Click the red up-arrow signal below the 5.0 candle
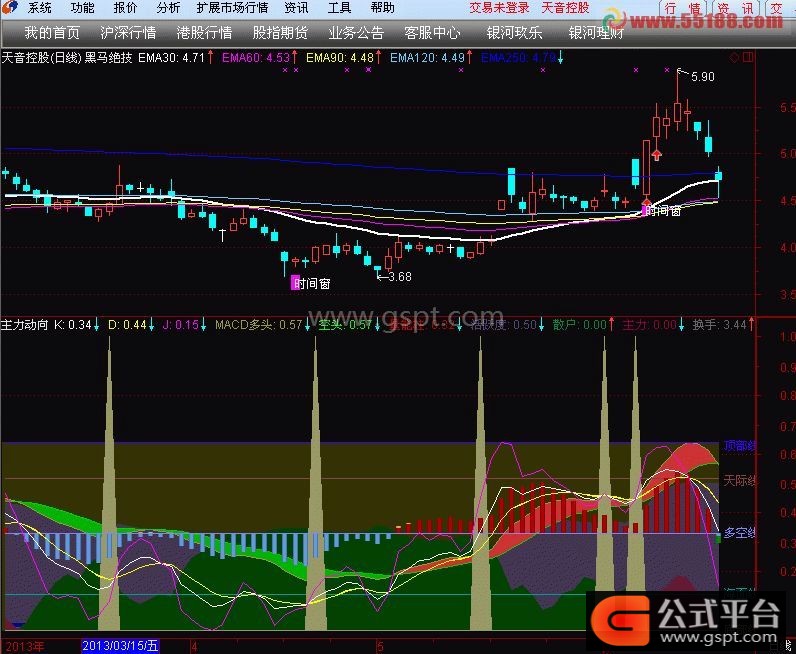 click(657, 155)
